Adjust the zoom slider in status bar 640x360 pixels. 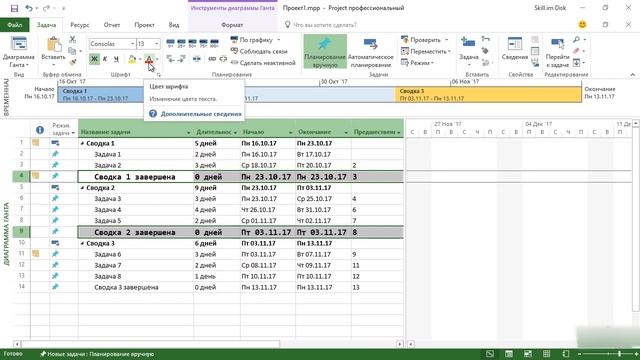pyautogui.click(x=609, y=354)
